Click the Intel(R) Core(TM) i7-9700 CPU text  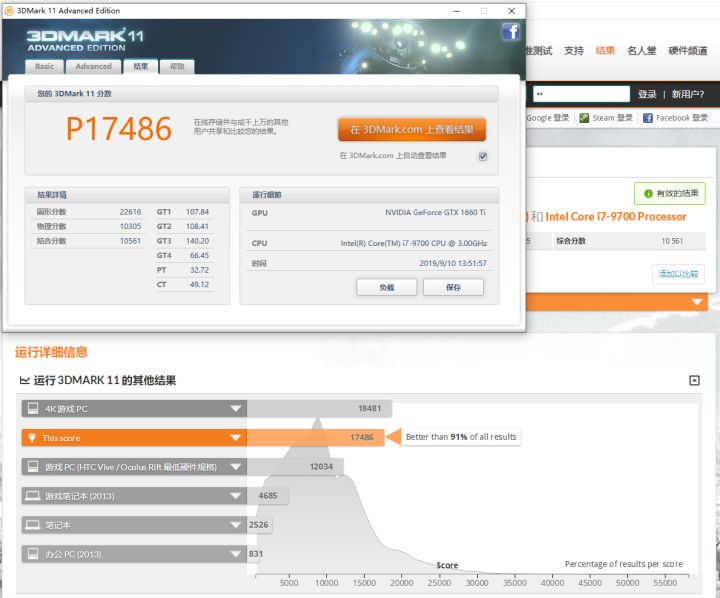[x=414, y=243]
